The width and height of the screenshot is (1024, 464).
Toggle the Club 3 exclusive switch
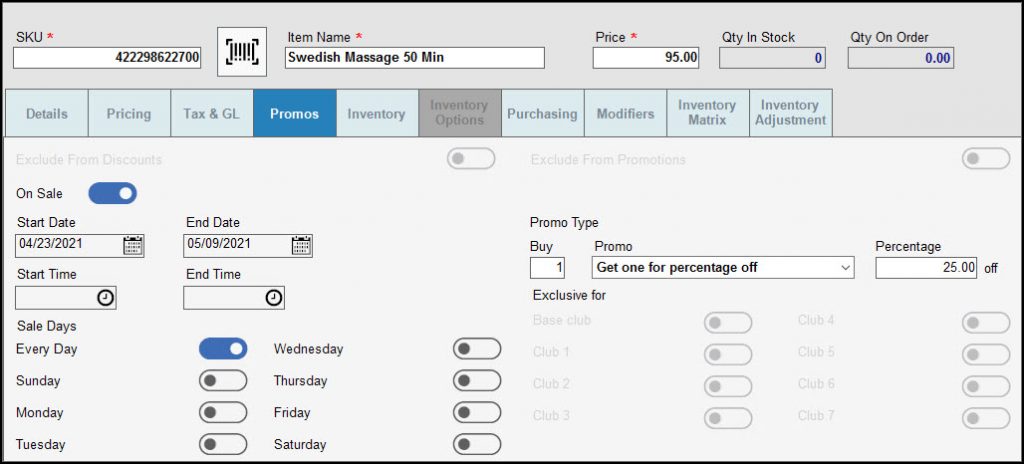(728, 418)
